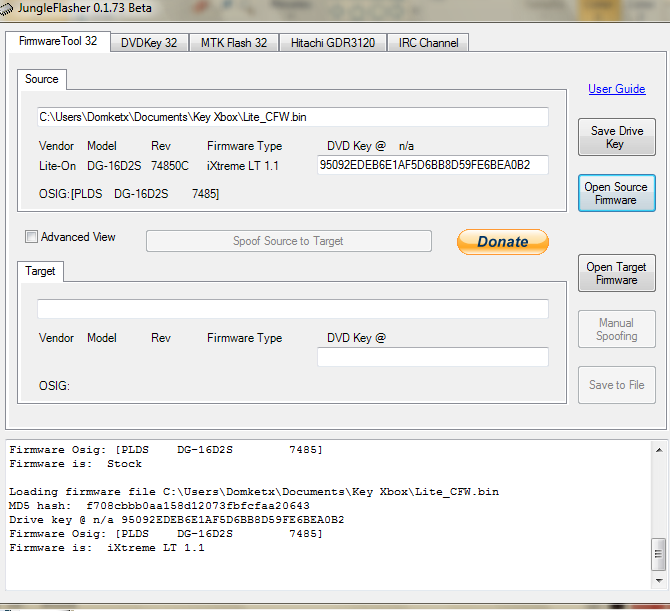Click the source 'Firmware Type' label
The height and width of the screenshot is (611, 670).
point(244,146)
